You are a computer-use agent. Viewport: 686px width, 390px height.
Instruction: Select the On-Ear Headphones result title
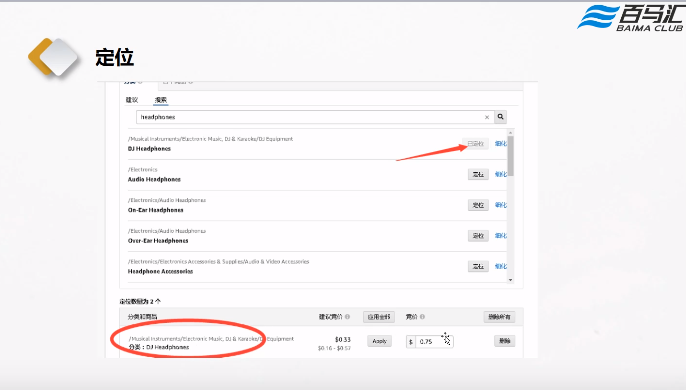point(155,210)
